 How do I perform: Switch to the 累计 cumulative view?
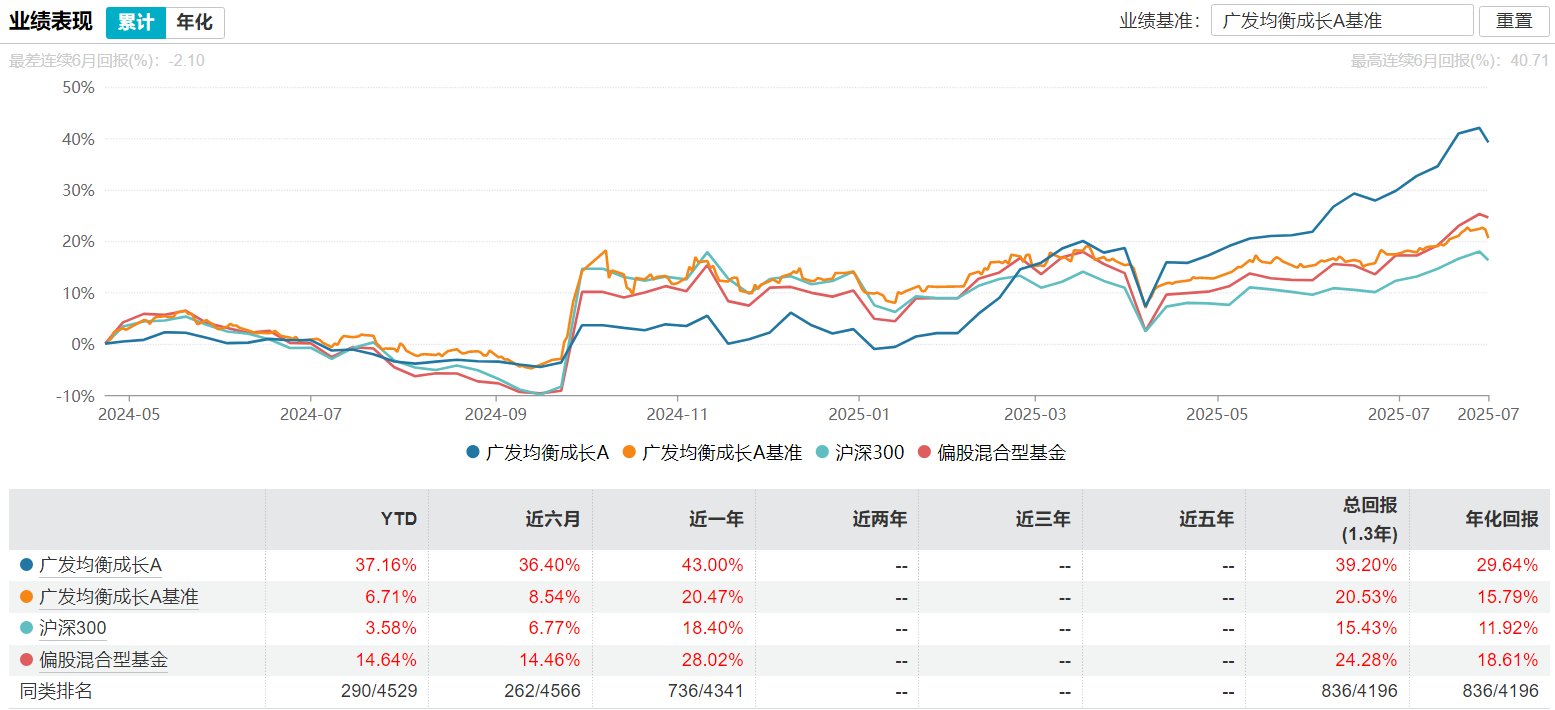tap(136, 22)
